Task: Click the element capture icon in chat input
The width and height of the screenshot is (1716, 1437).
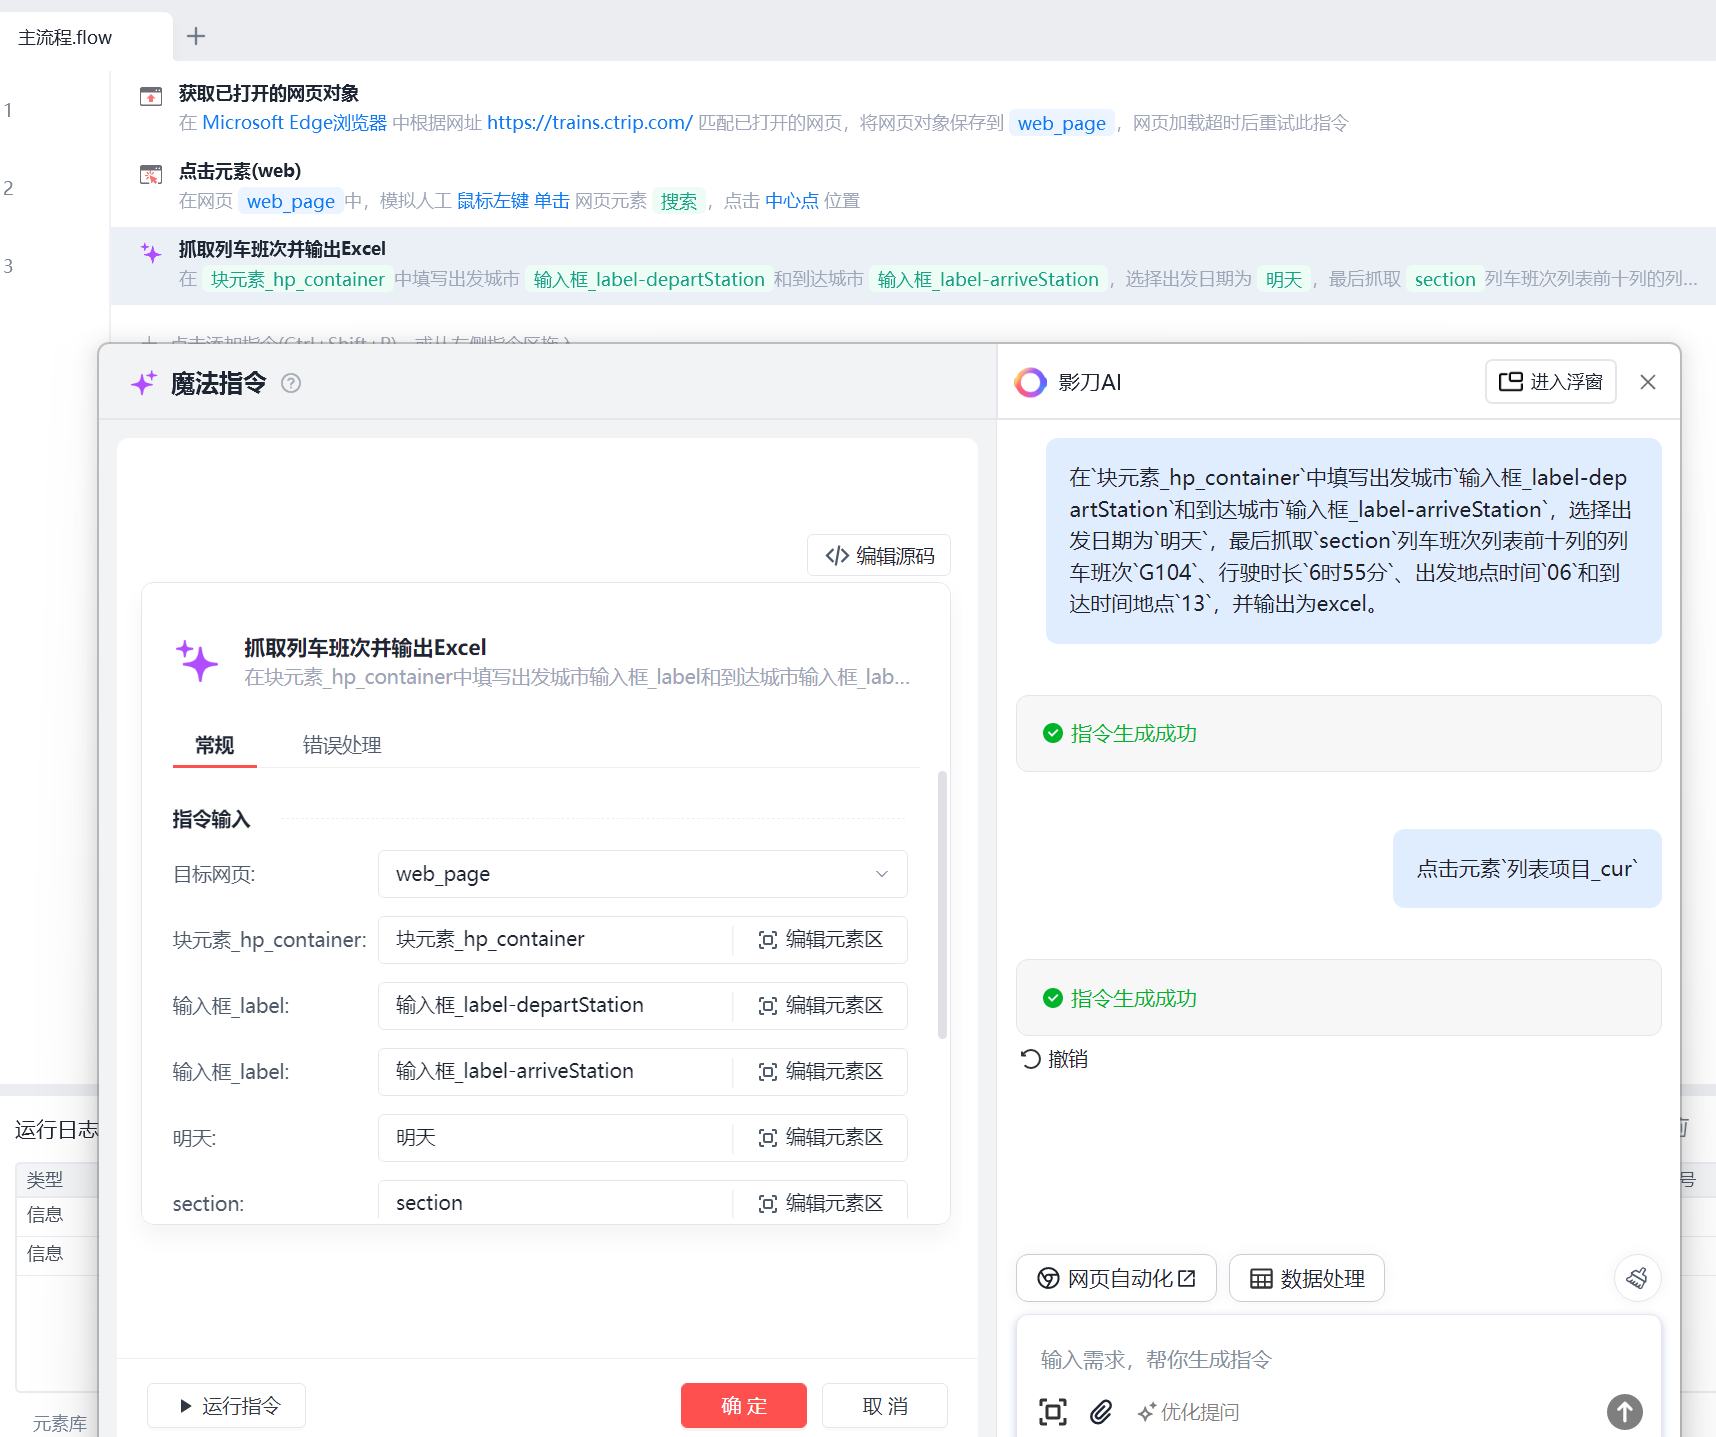Action: pos(1053,1411)
